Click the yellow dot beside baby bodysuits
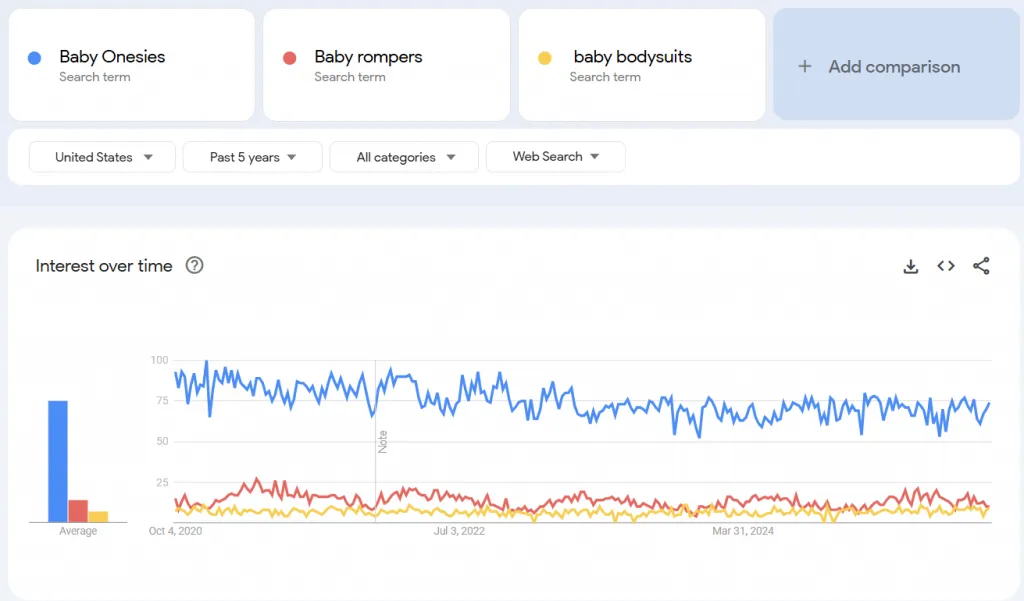Viewport: 1024px width, 601px height. click(545, 58)
